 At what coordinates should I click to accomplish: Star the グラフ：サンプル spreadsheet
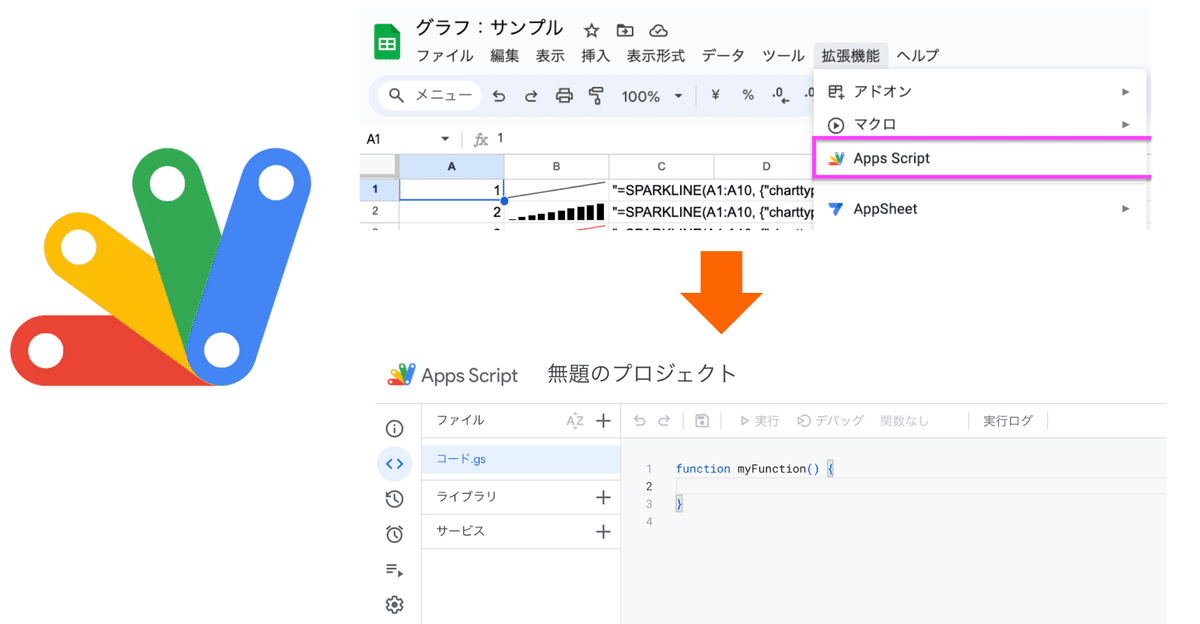[590, 30]
